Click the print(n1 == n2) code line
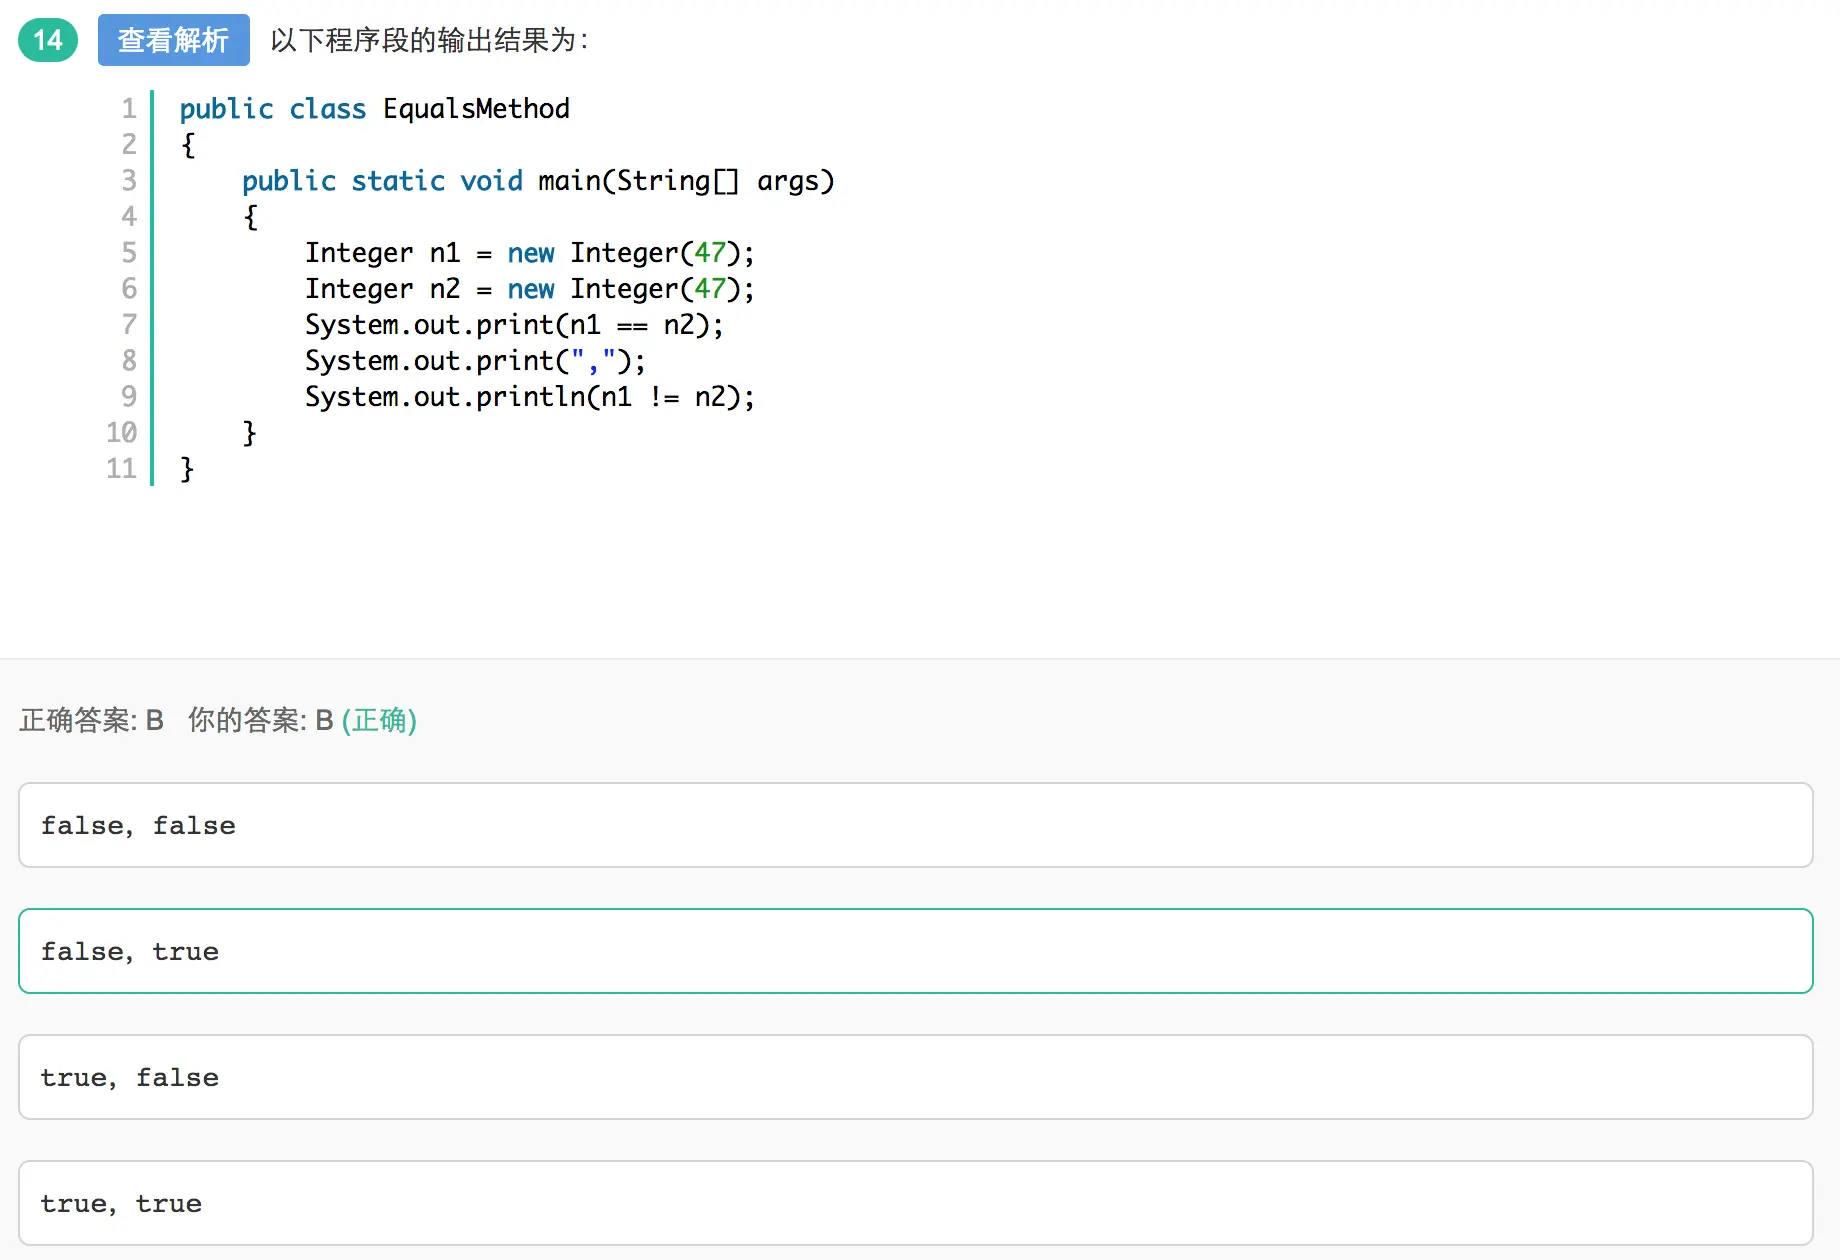Image resolution: width=1840 pixels, height=1260 pixels. [513, 325]
